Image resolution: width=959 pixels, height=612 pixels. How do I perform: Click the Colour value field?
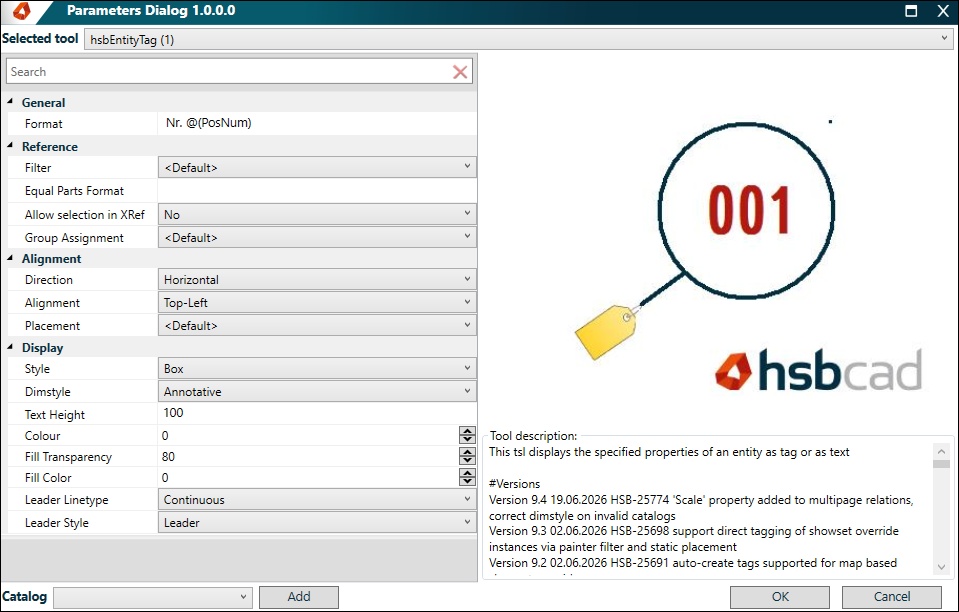coord(308,435)
